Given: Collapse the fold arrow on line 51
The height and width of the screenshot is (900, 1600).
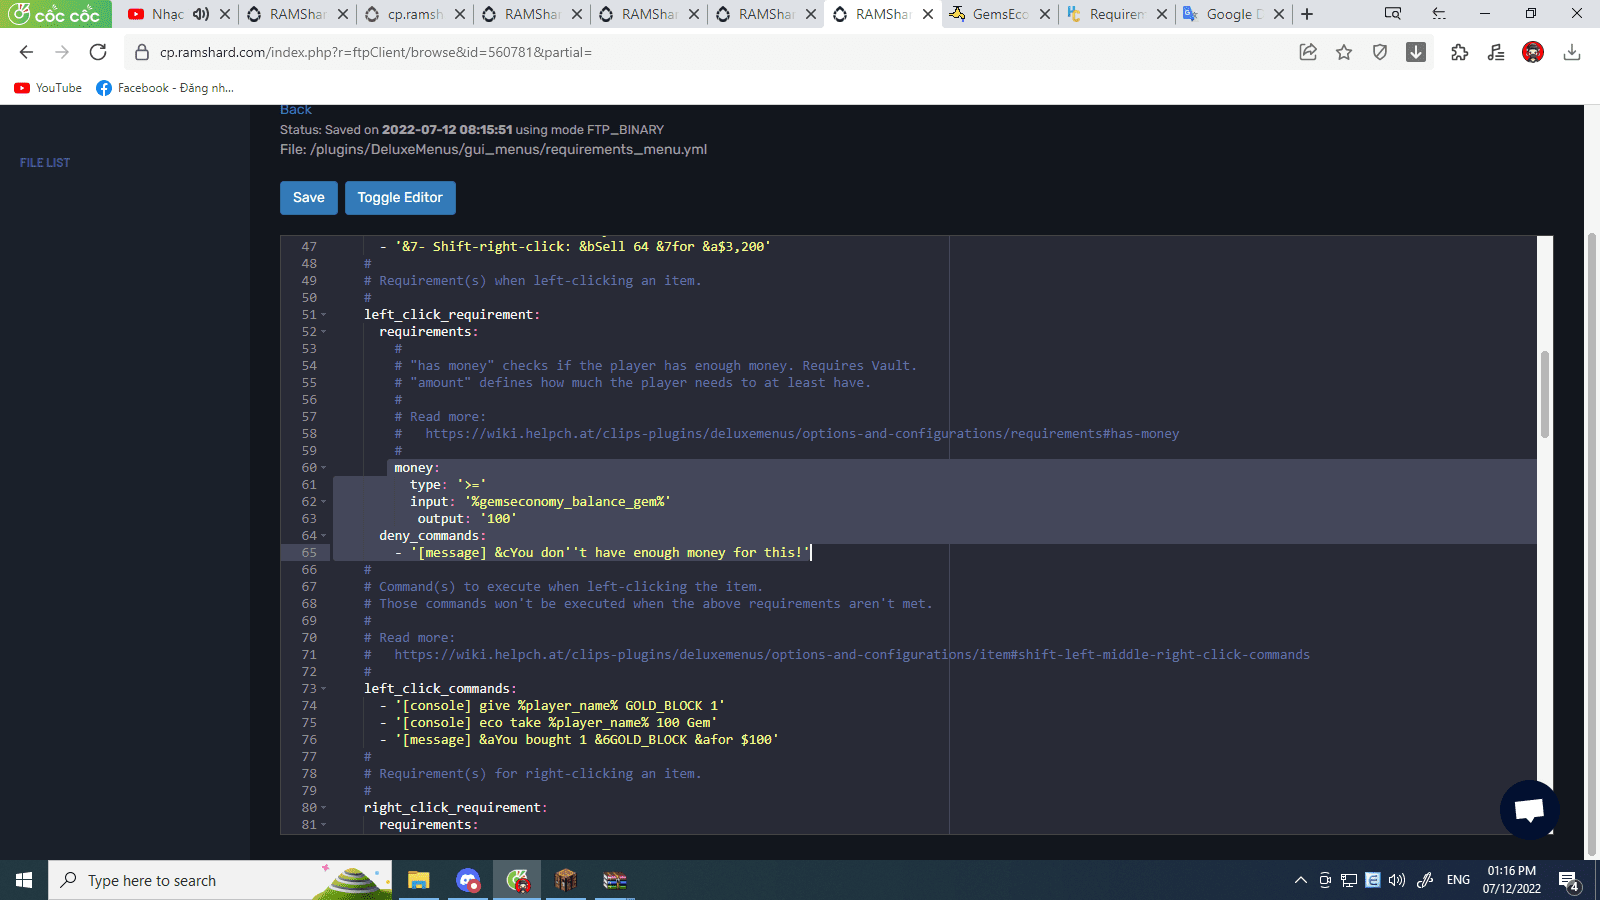Looking at the screenshot, I should [x=324, y=315].
